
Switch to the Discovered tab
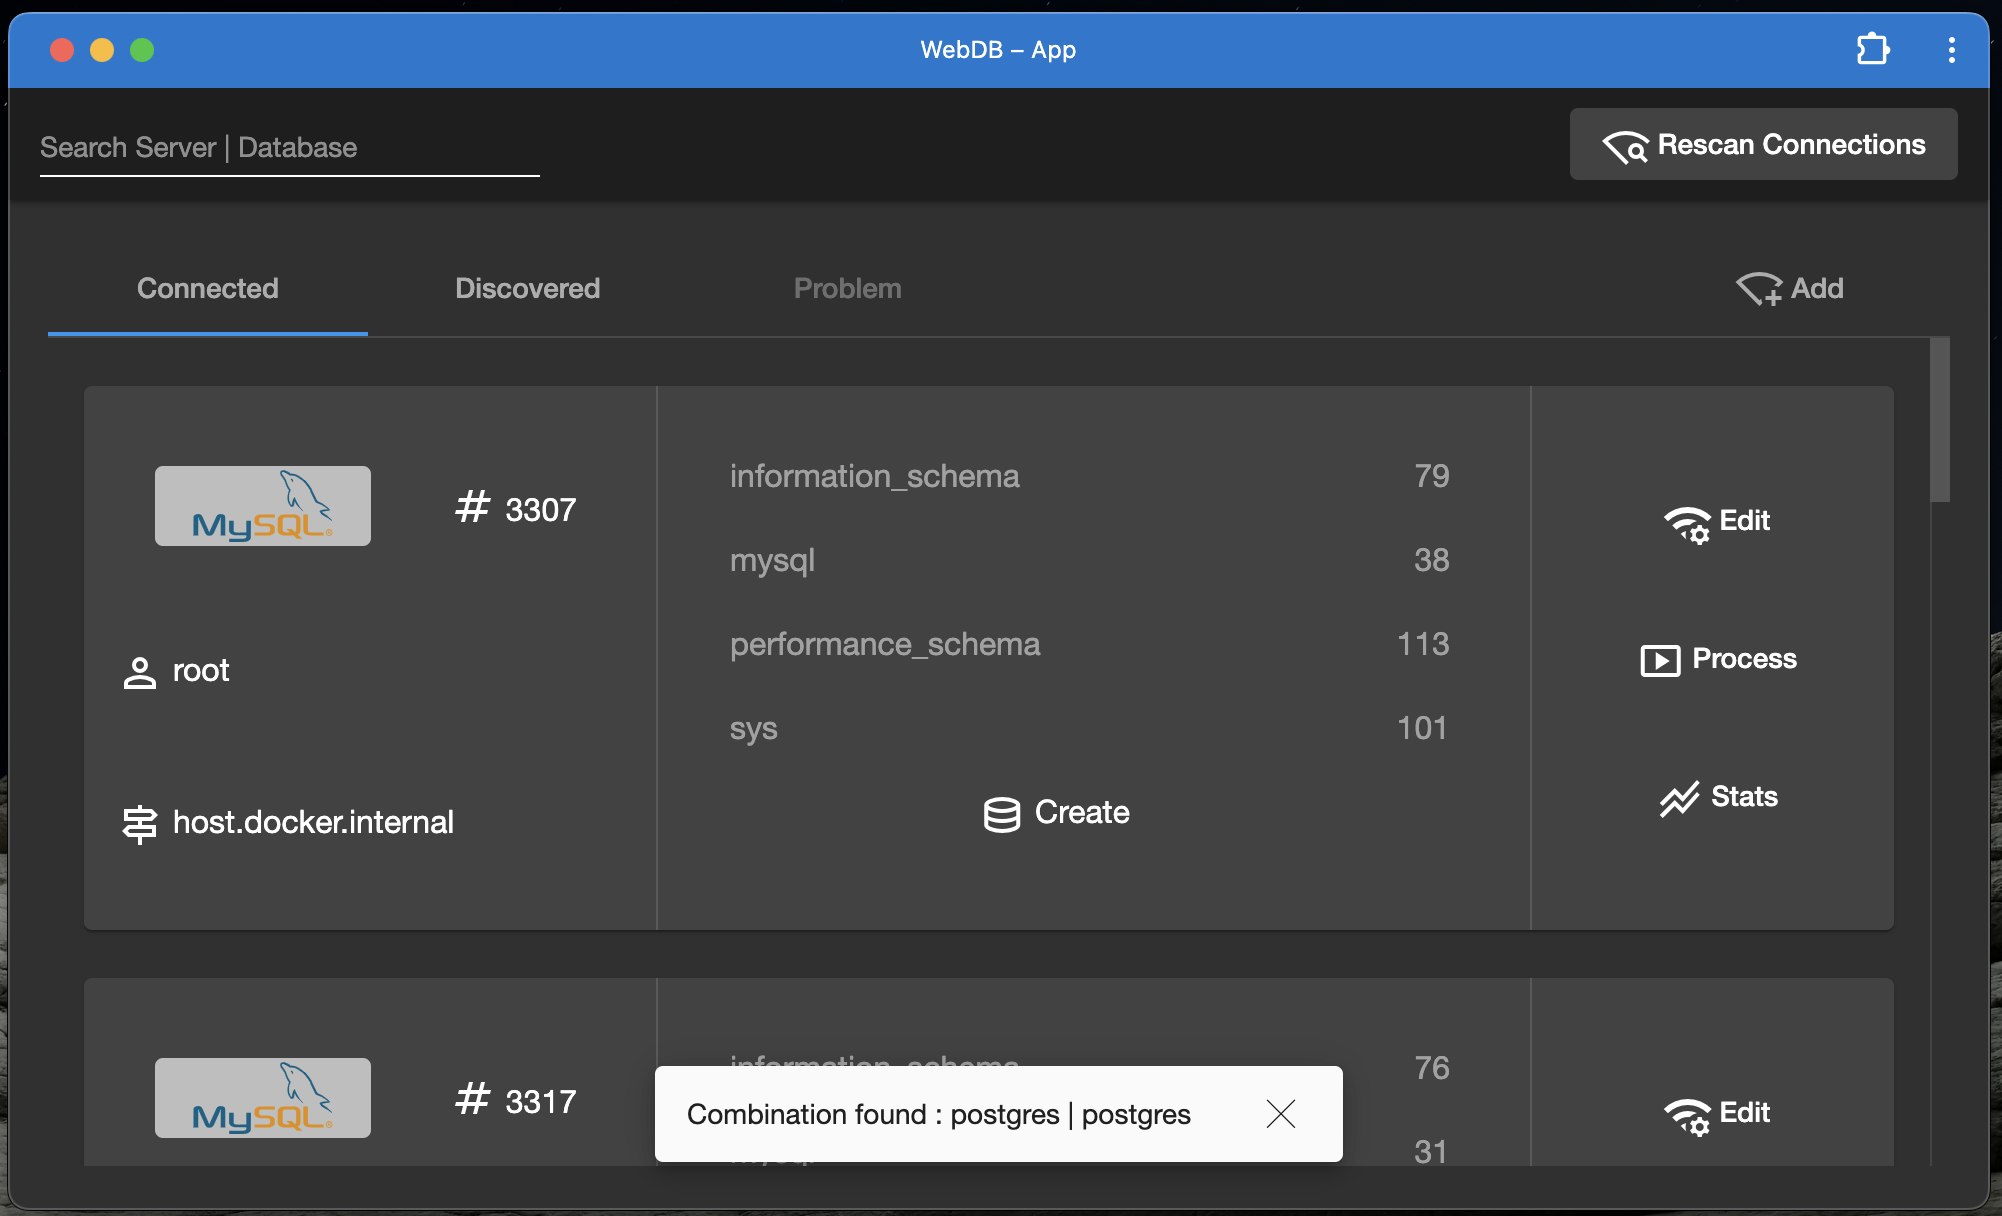527,288
